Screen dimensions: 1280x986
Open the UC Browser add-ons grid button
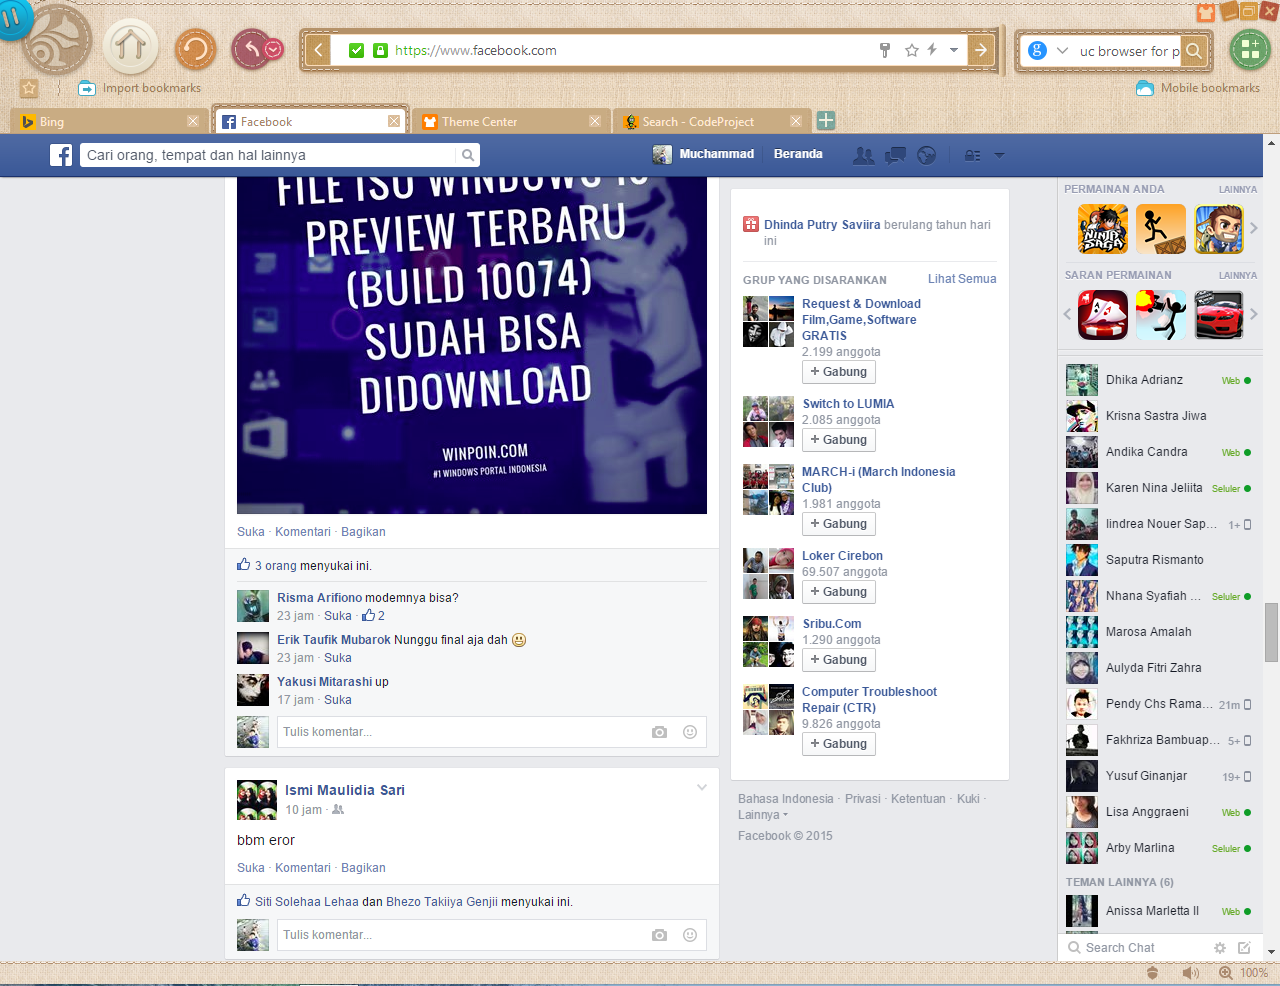[x=1249, y=48]
